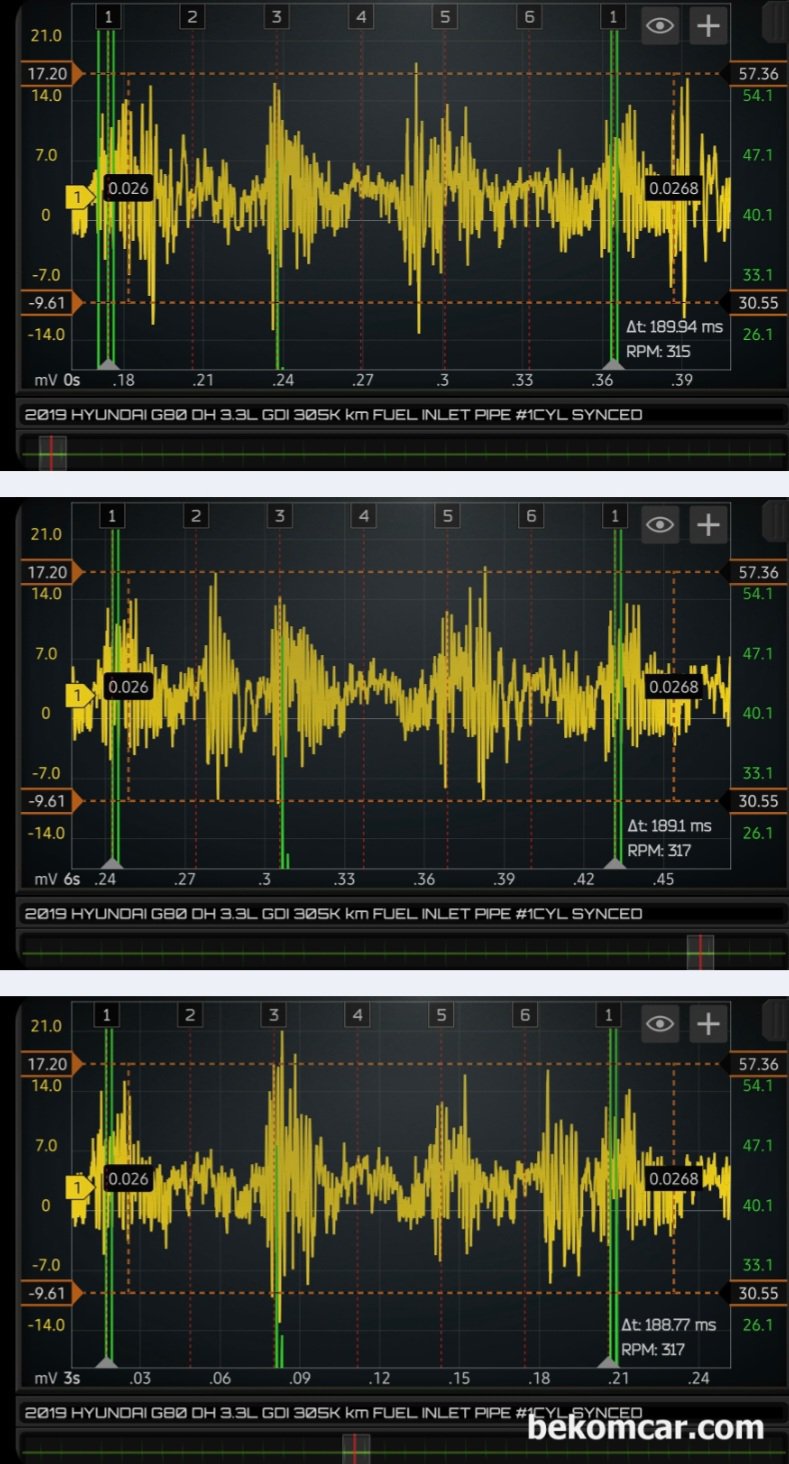
Task: Hit the plus icon in bottom chart
Action: click(708, 1023)
